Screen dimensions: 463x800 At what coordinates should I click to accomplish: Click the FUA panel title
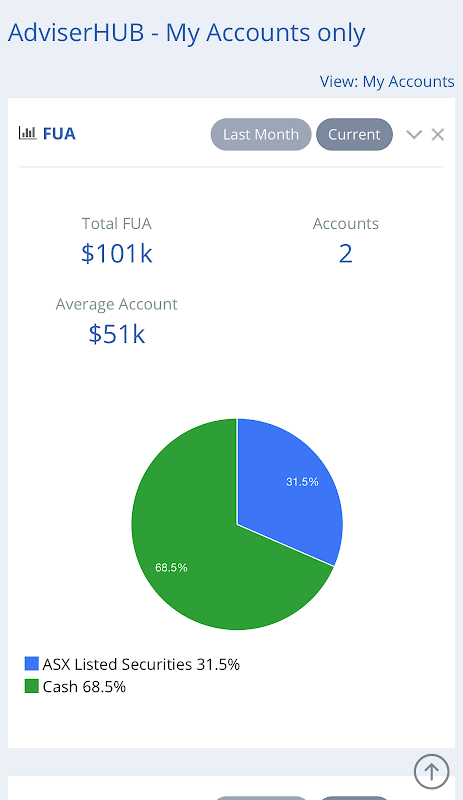59,134
